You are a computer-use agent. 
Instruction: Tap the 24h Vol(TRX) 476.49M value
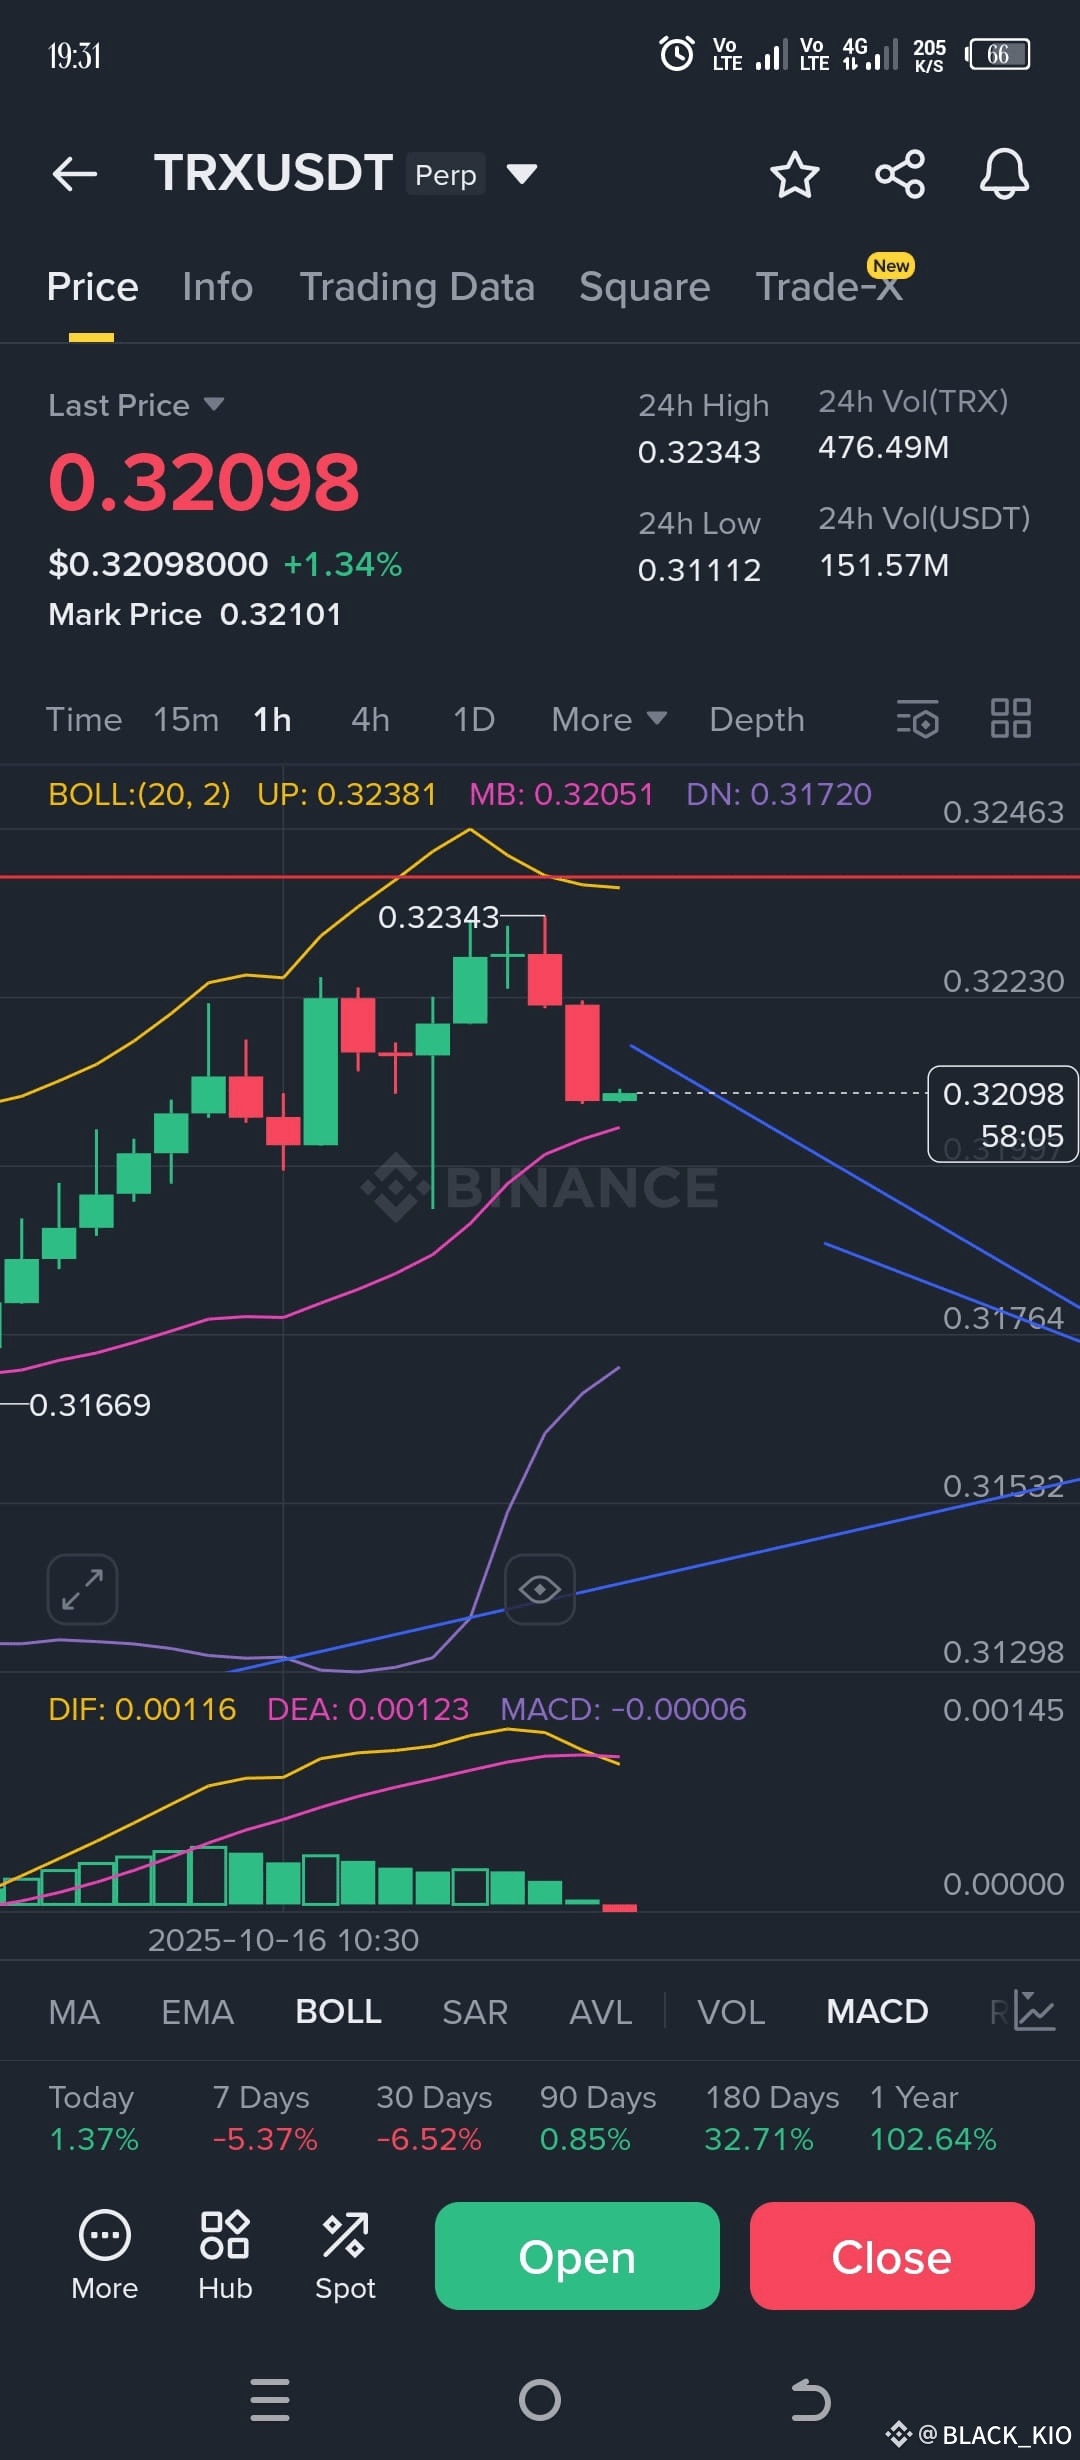click(x=884, y=447)
